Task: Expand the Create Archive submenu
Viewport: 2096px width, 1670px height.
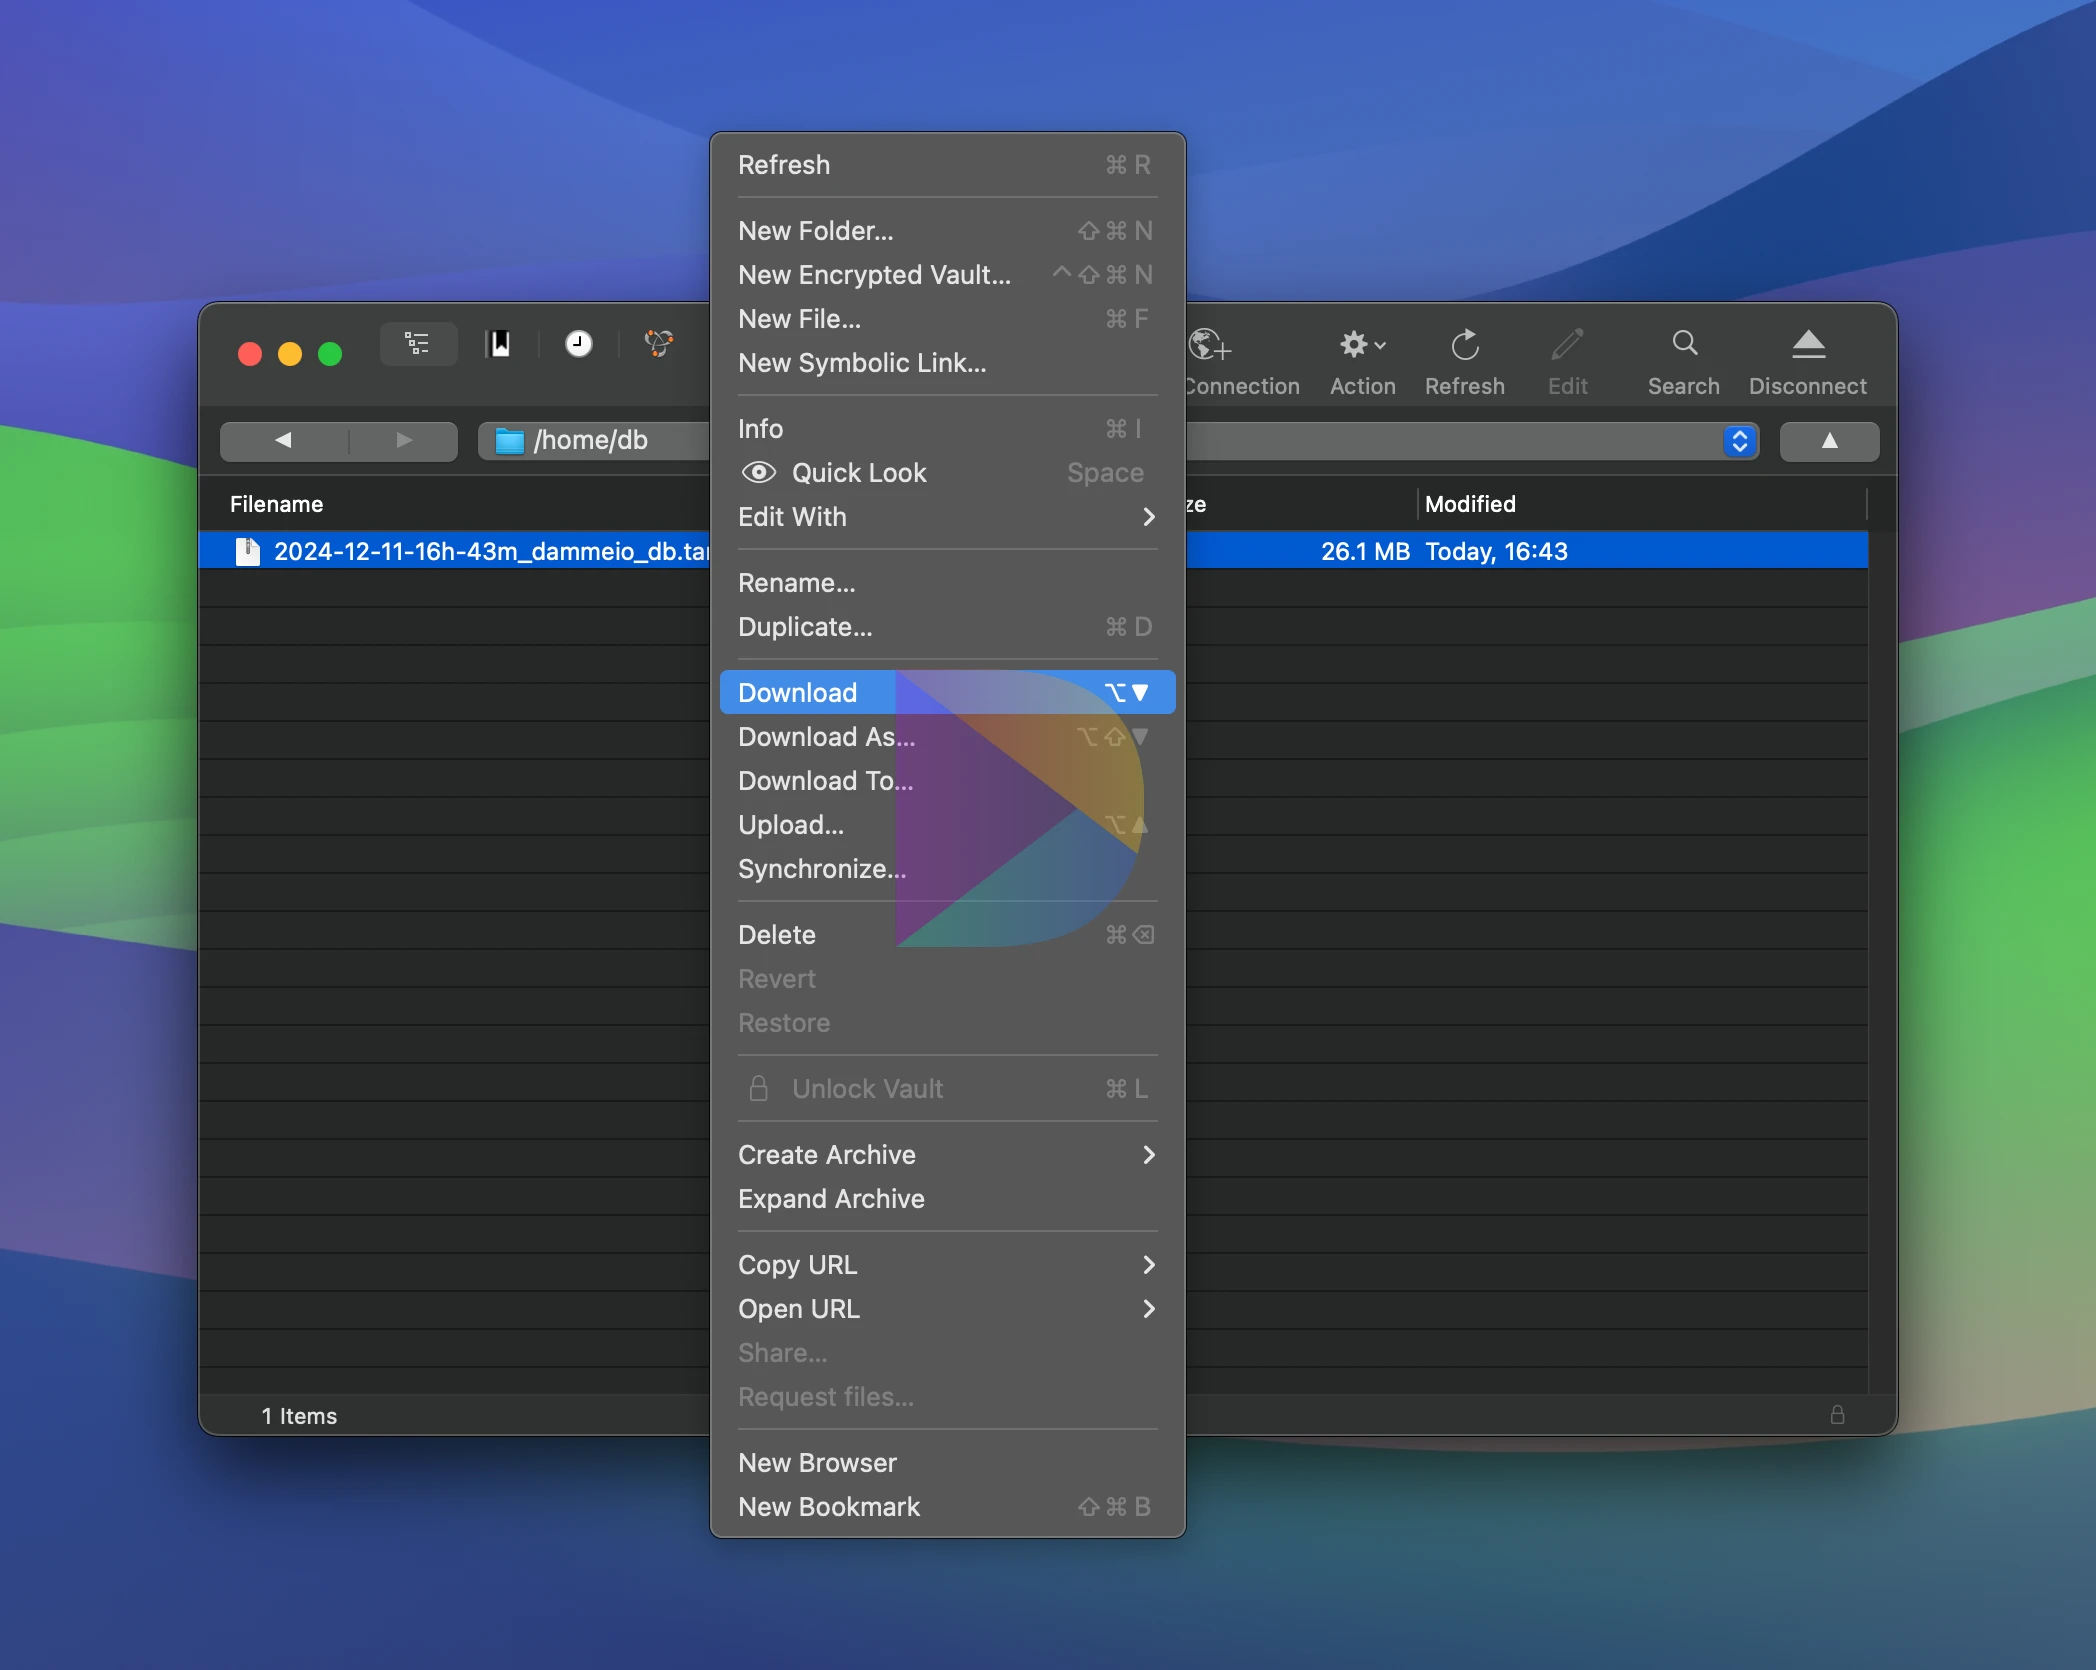Action: (947, 1155)
